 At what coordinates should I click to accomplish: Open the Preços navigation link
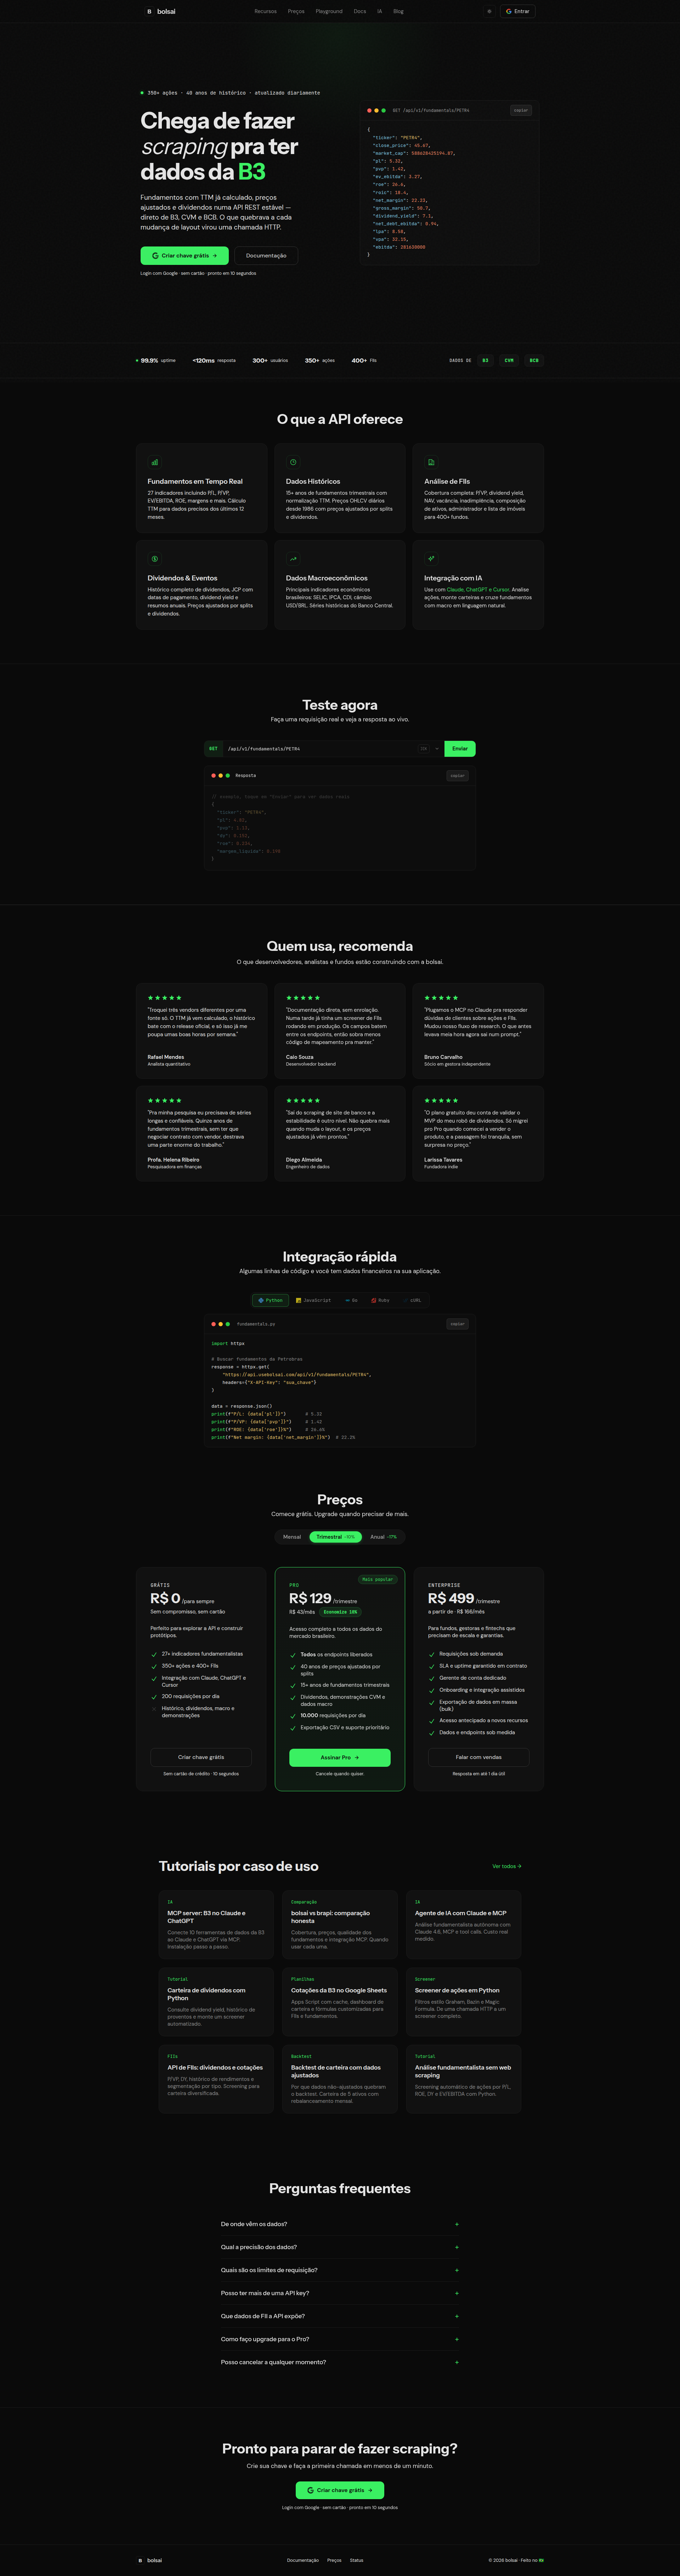pos(296,11)
